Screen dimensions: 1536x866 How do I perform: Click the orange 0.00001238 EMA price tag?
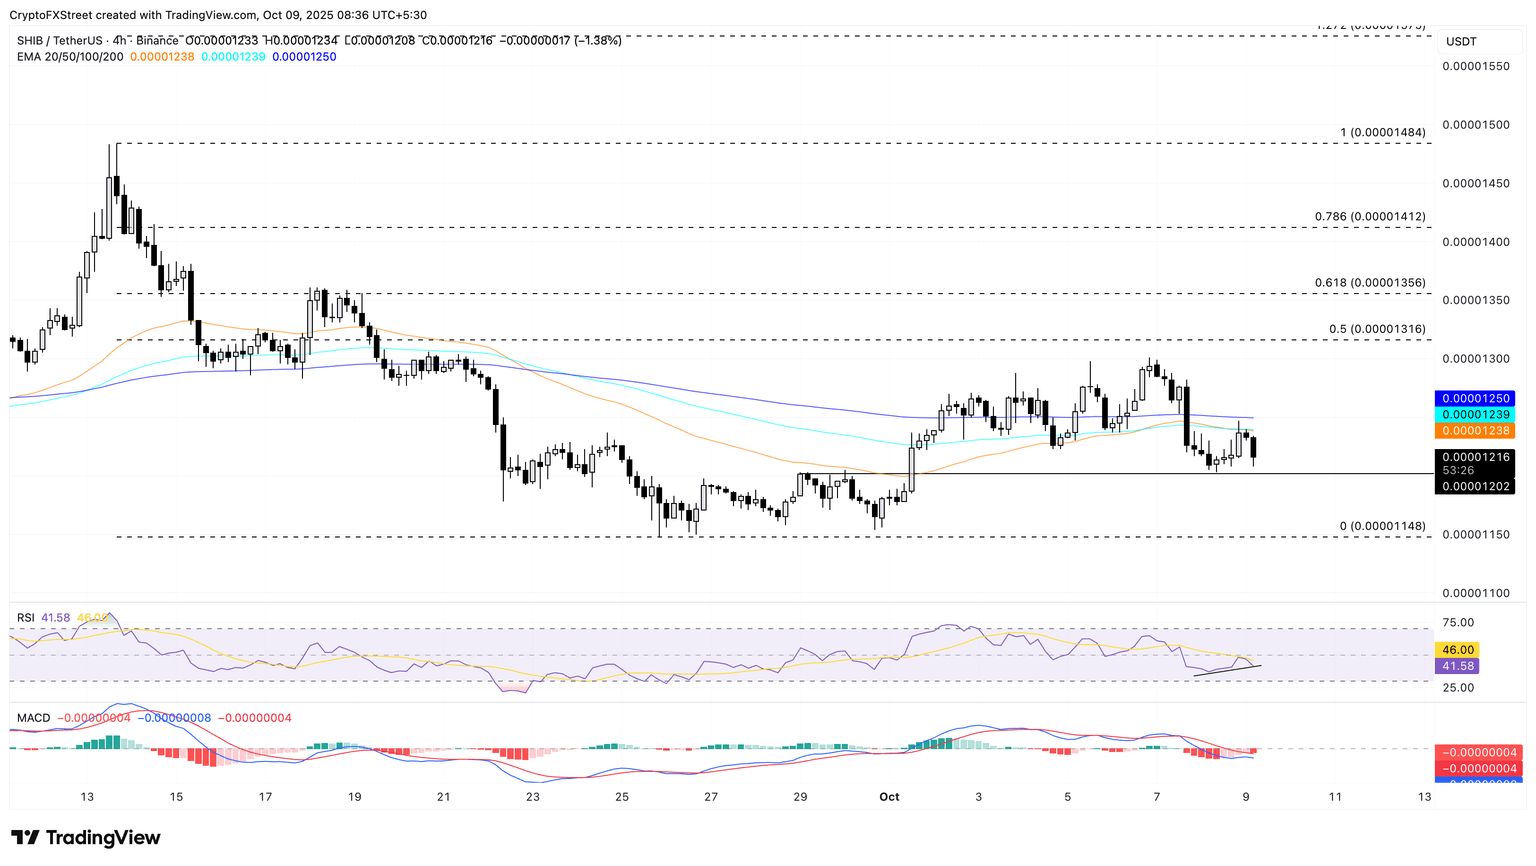(x=1475, y=431)
